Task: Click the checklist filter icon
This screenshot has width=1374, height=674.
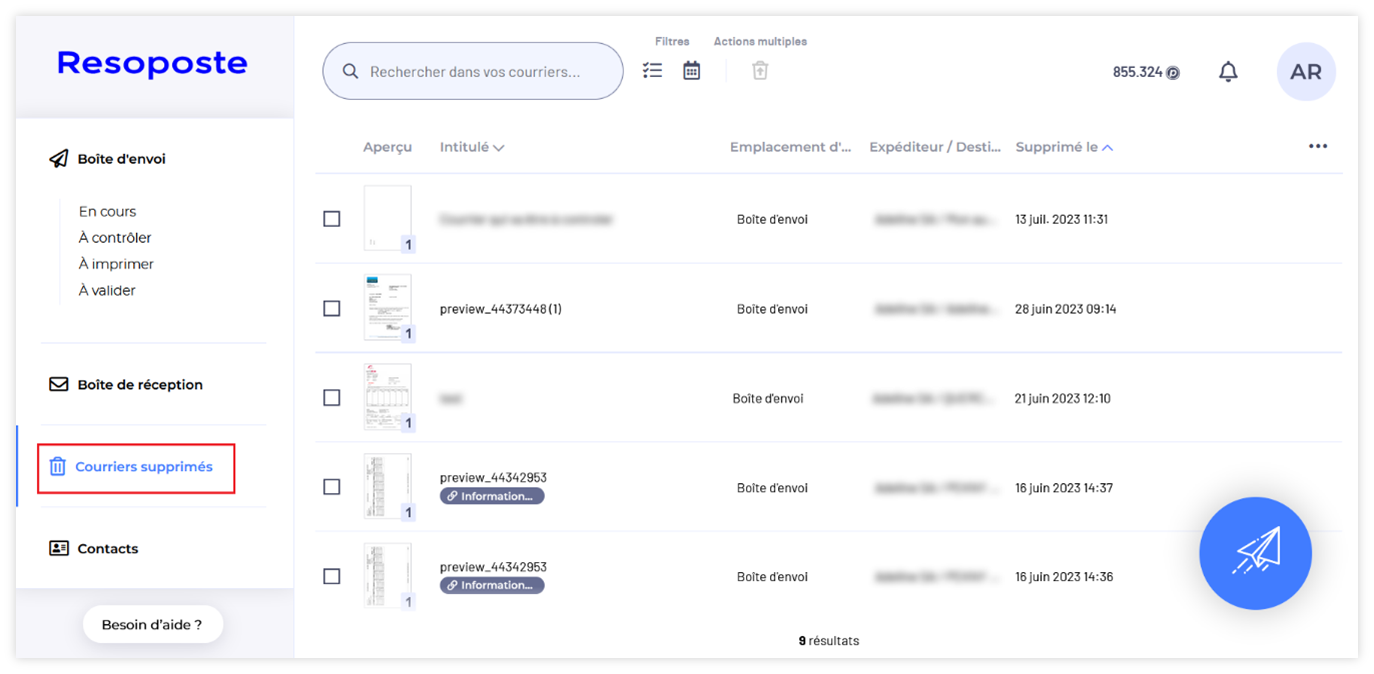Action: (653, 71)
